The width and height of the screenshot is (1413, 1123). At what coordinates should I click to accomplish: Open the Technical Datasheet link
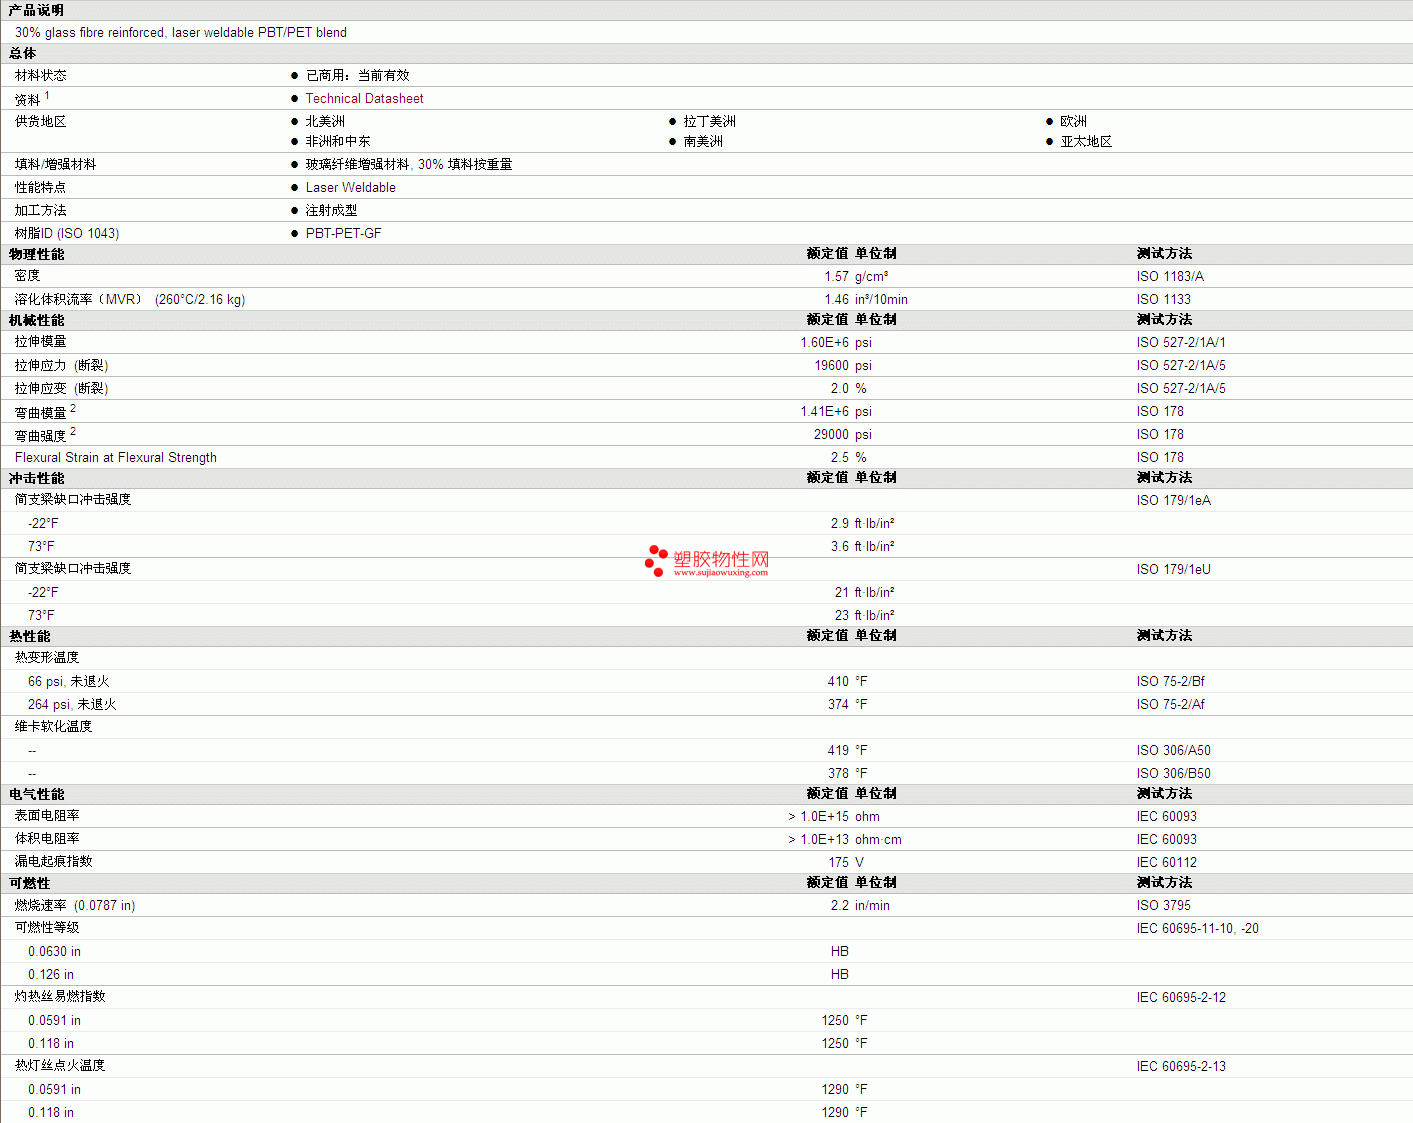(364, 99)
